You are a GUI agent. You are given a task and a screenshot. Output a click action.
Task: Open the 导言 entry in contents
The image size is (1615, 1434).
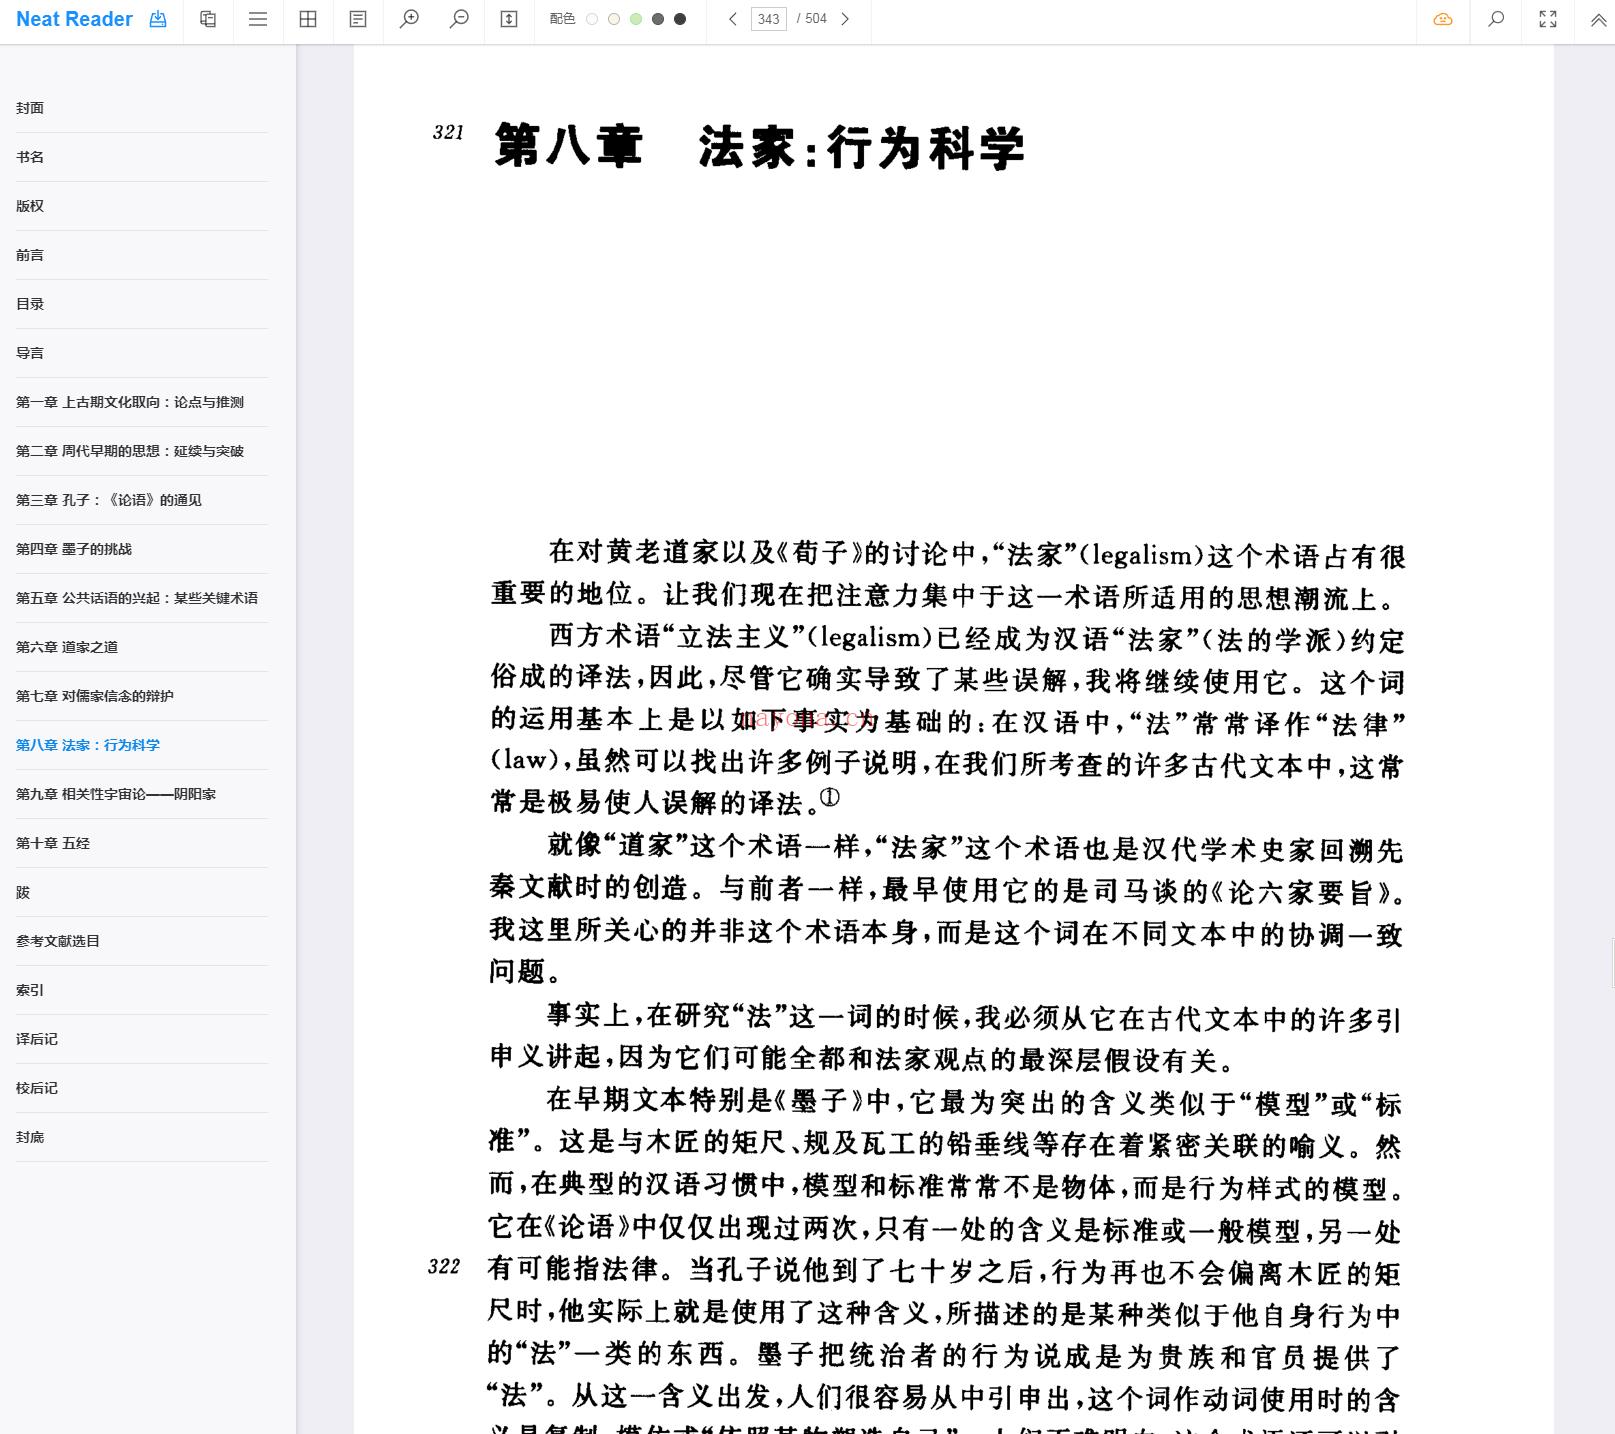(x=30, y=353)
